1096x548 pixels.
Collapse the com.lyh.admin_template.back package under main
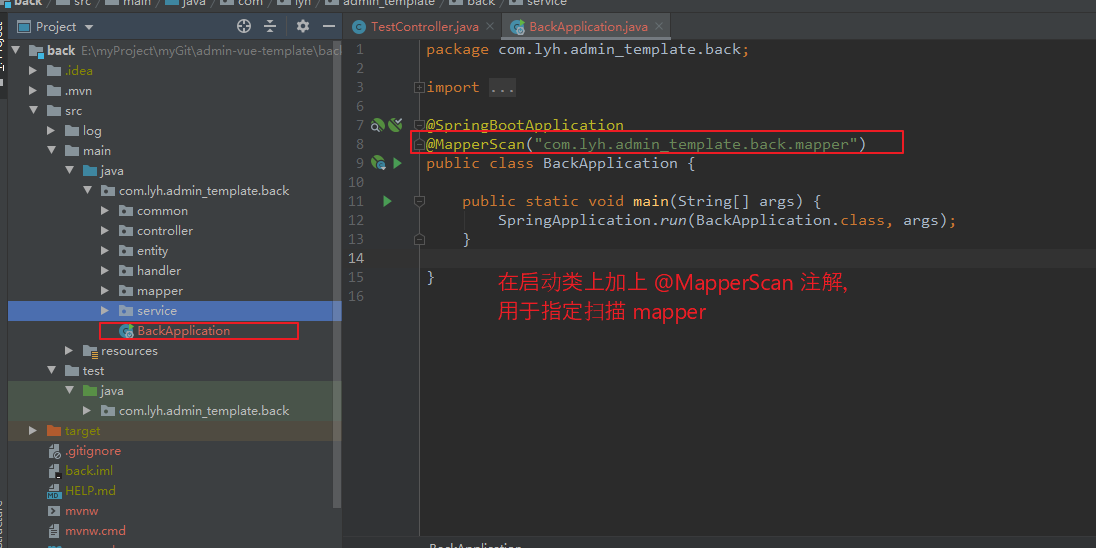(x=87, y=191)
